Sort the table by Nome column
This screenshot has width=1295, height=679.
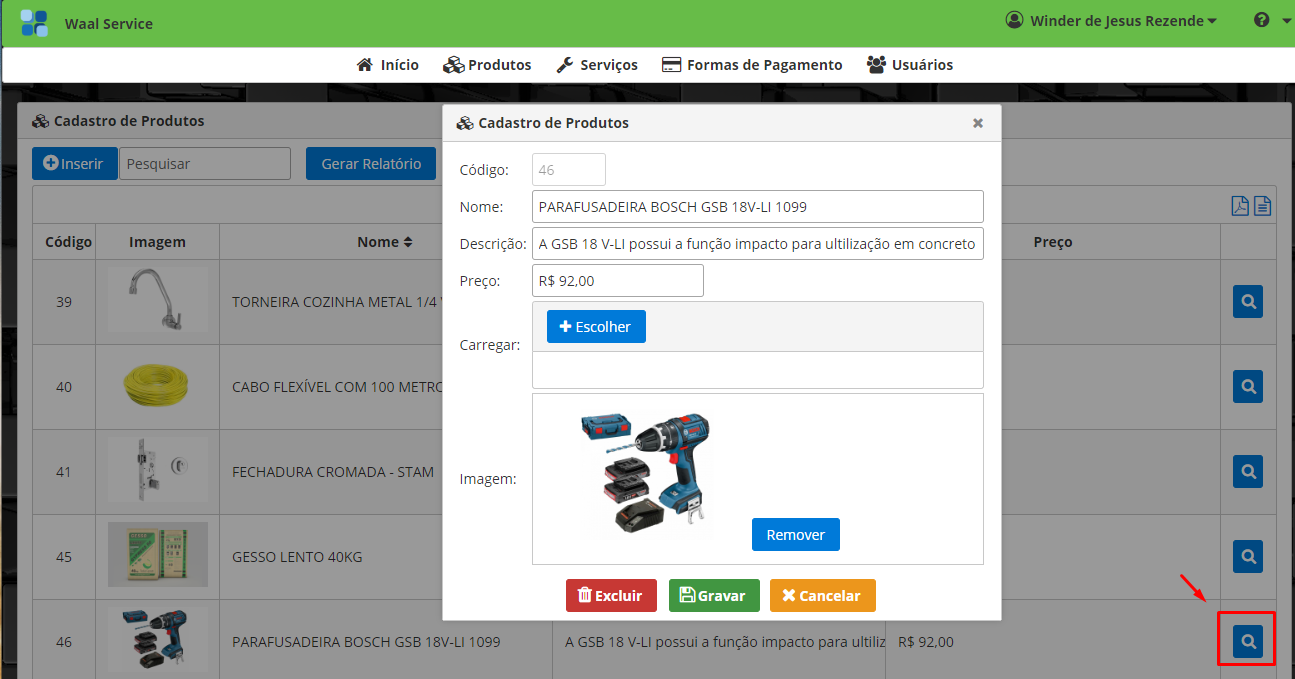pos(385,242)
